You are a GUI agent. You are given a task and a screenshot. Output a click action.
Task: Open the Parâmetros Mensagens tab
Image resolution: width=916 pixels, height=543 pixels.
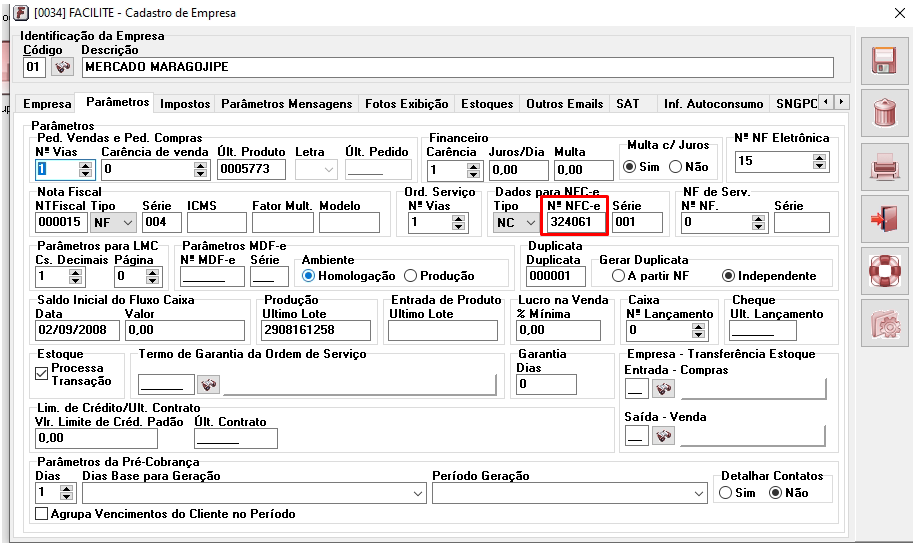(x=287, y=104)
